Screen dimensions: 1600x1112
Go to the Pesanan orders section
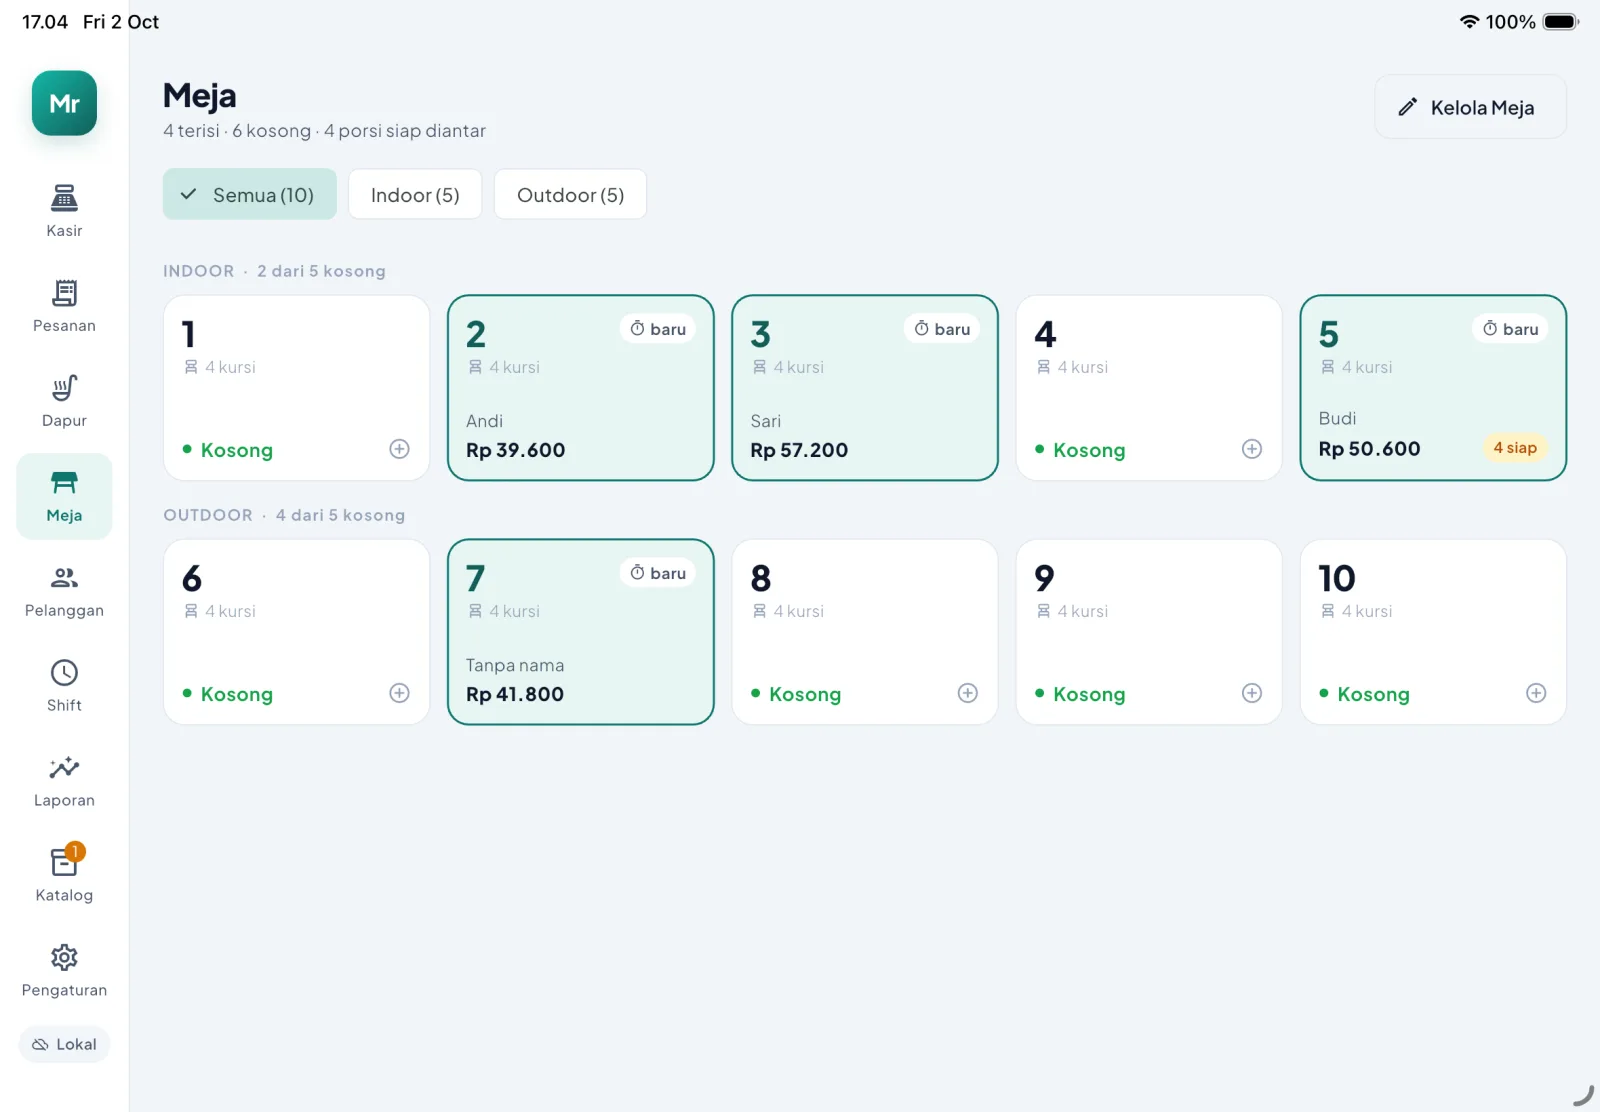coord(64,306)
